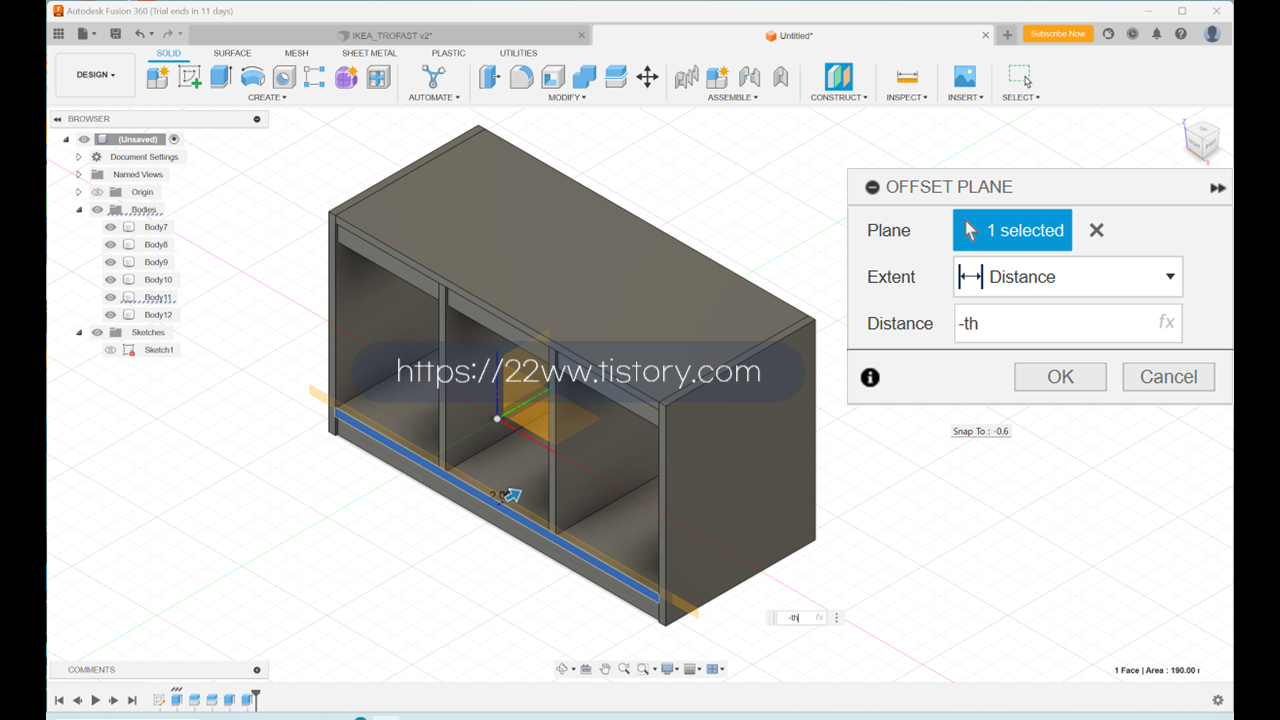This screenshot has height=720, width=1280.
Task: Open the data panel grid icon
Action: pyautogui.click(x=58, y=34)
